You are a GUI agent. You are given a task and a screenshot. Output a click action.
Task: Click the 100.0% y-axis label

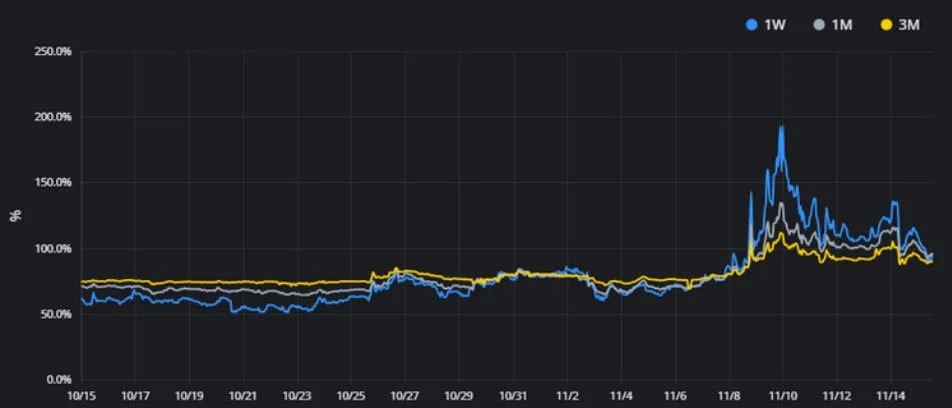pos(55,249)
